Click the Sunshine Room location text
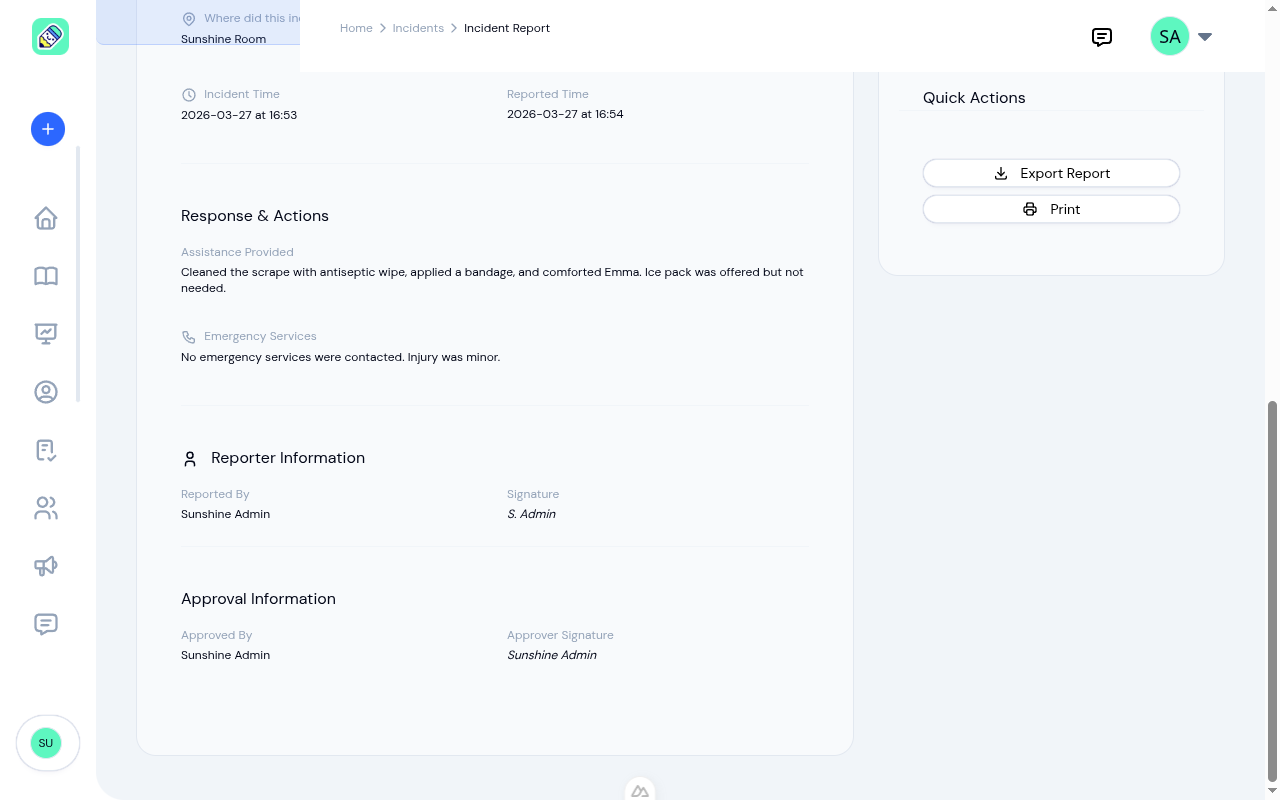The height and width of the screenshot is (800, 1280). 223,39
